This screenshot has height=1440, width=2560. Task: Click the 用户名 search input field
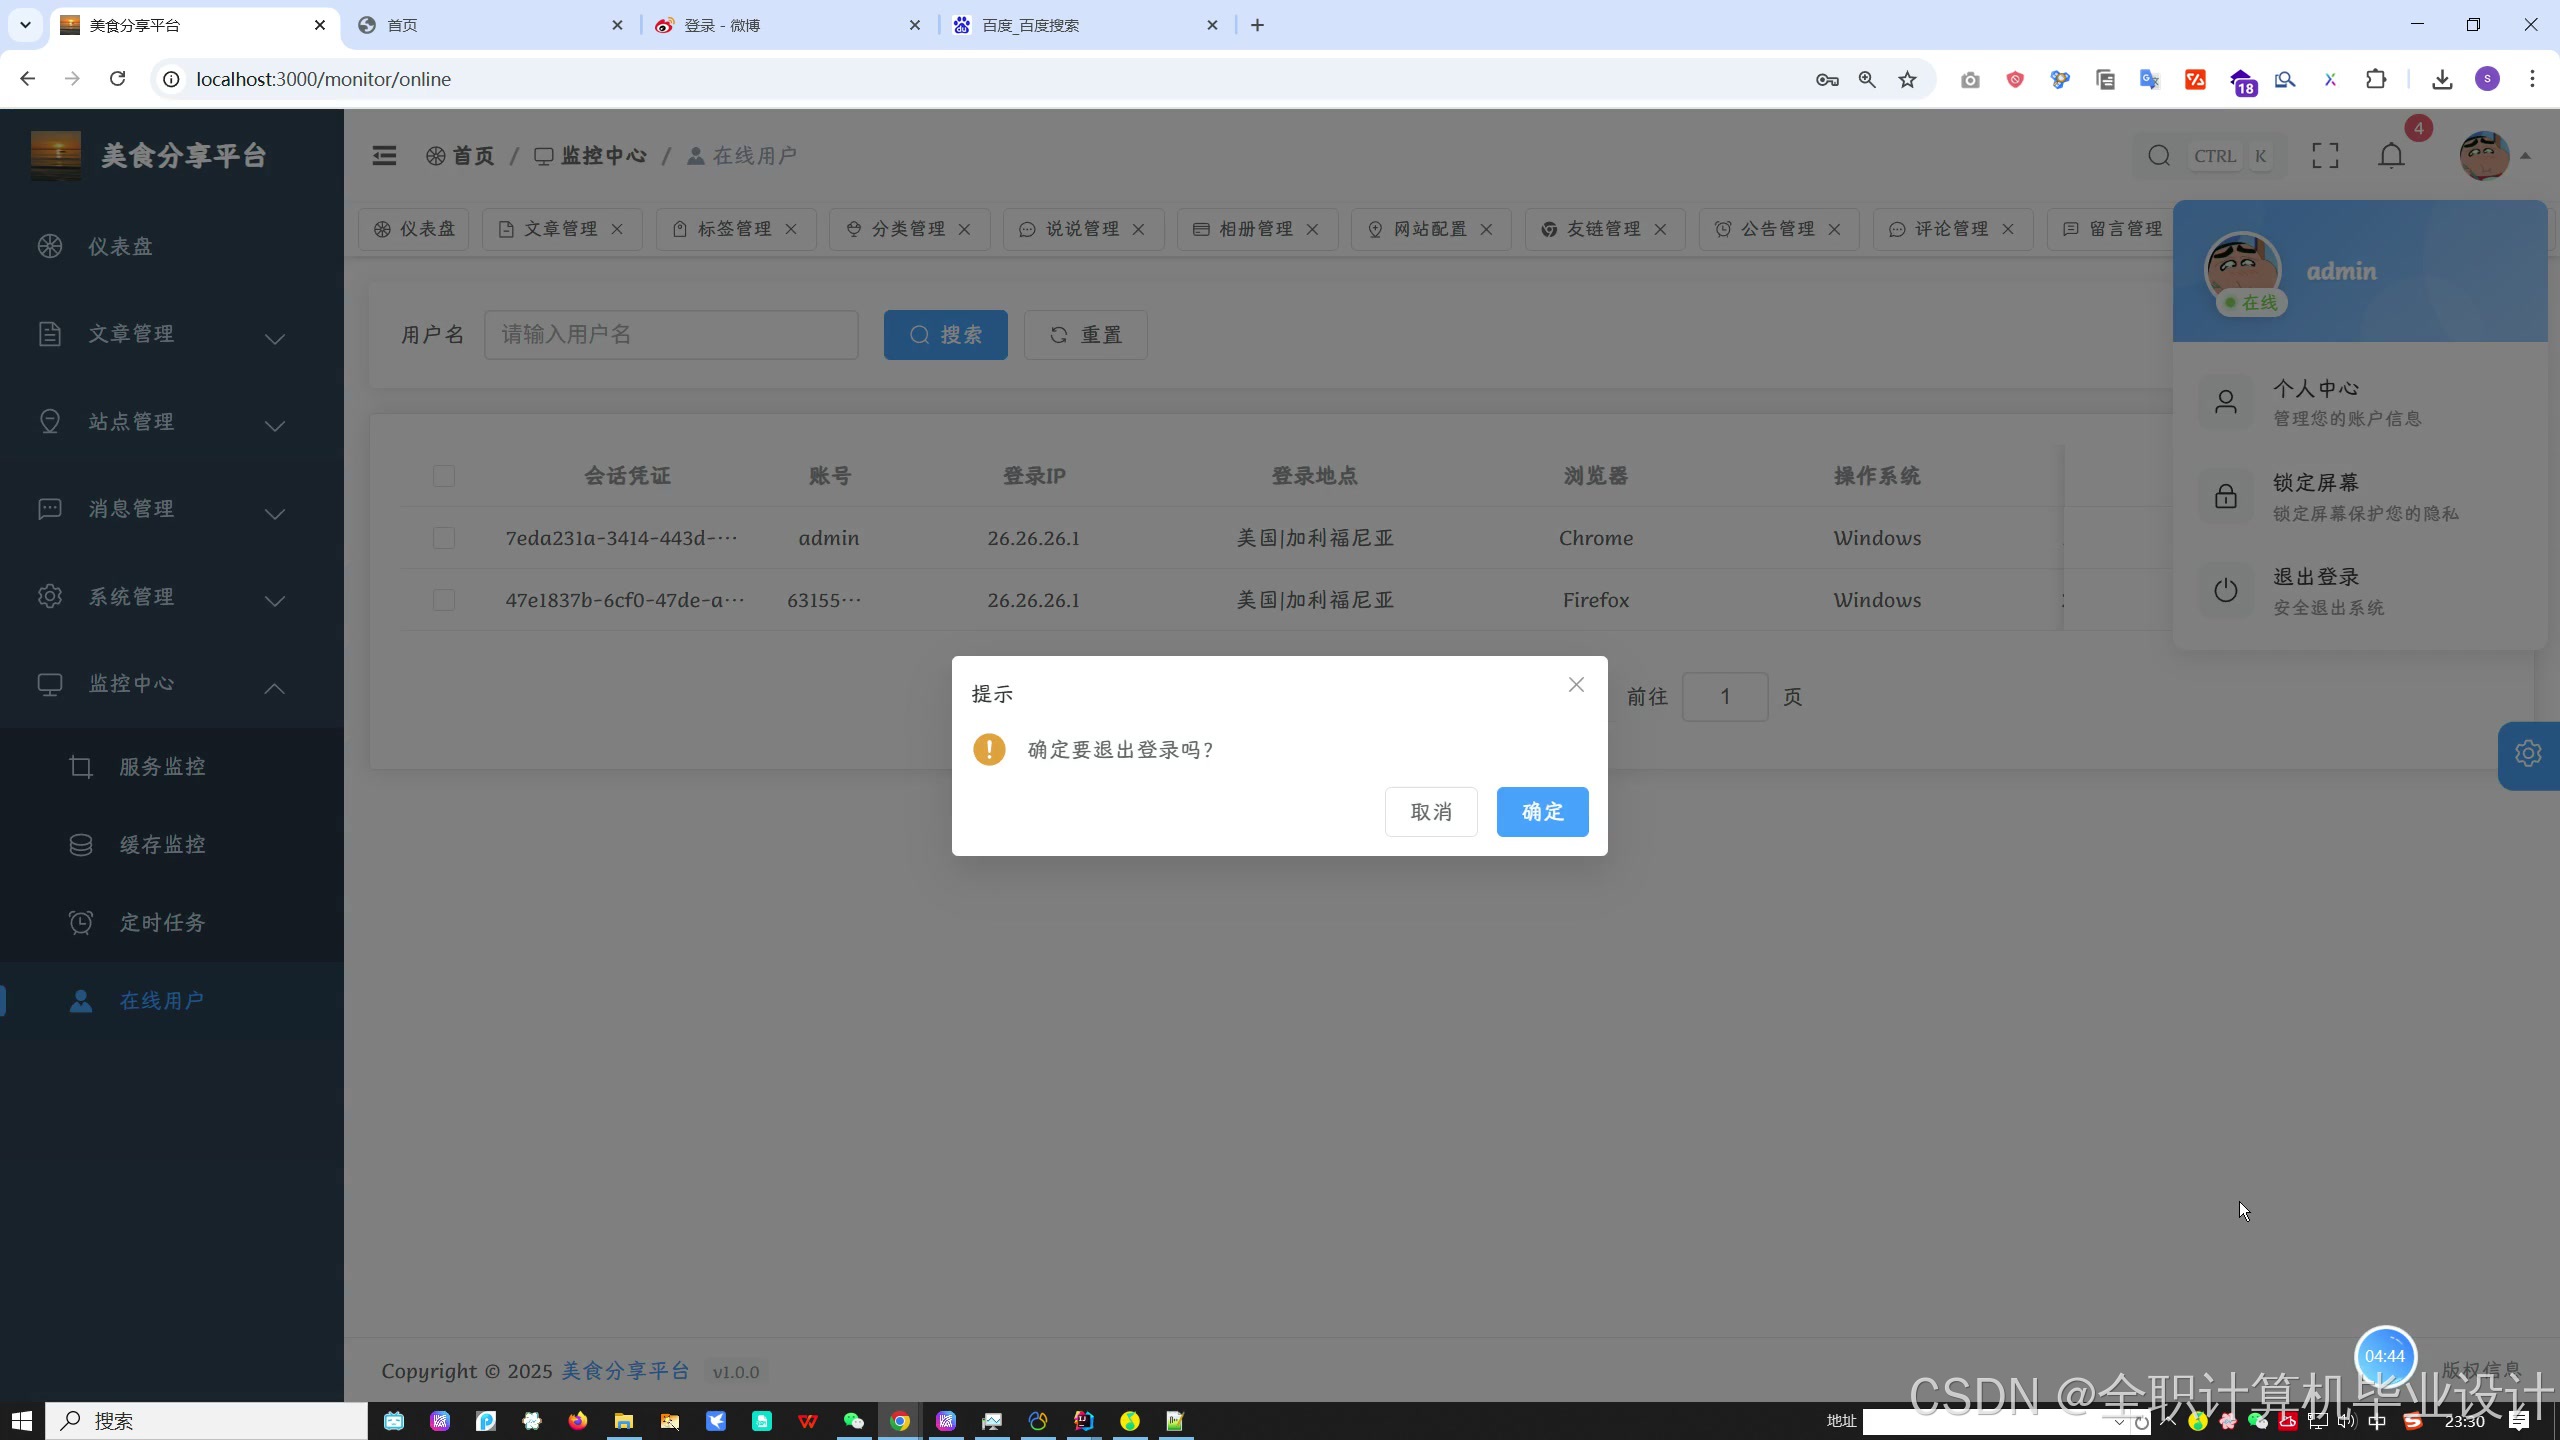pos(670,335)
